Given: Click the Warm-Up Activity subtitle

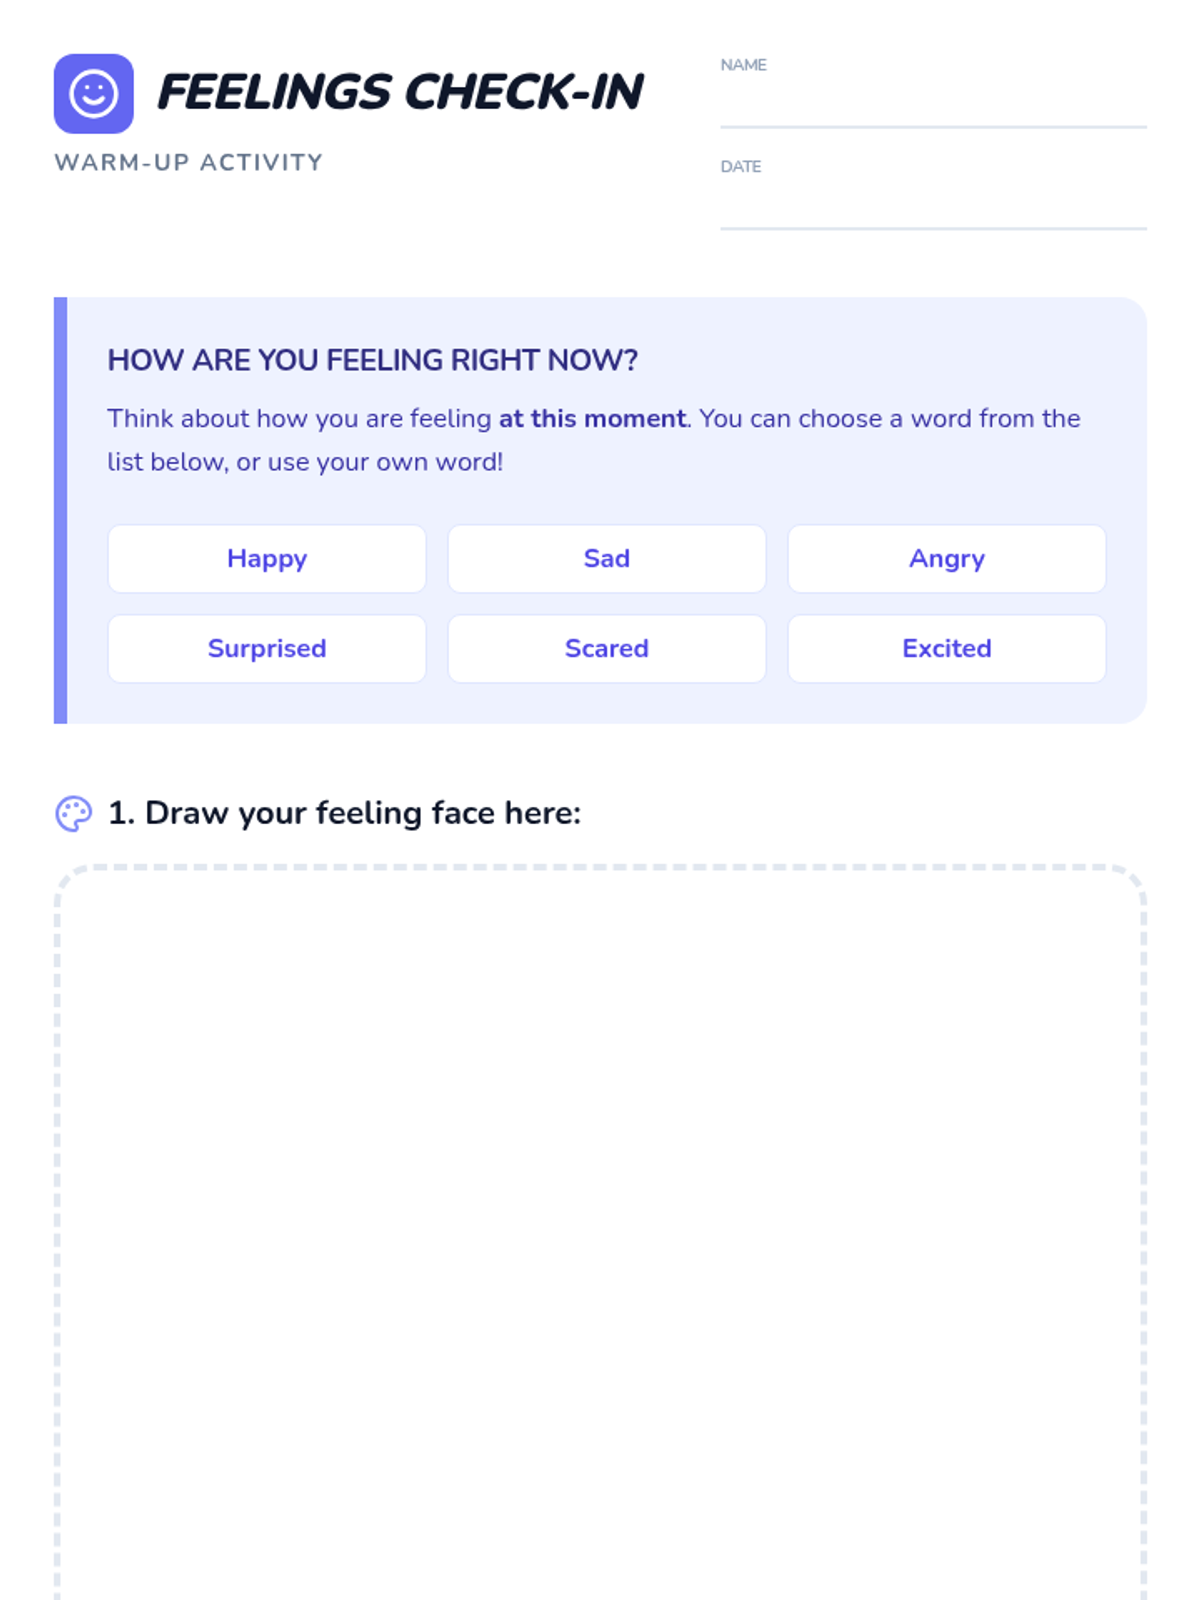Looking at the screenshot, I should pyautogui.click(x=189, y=163).
